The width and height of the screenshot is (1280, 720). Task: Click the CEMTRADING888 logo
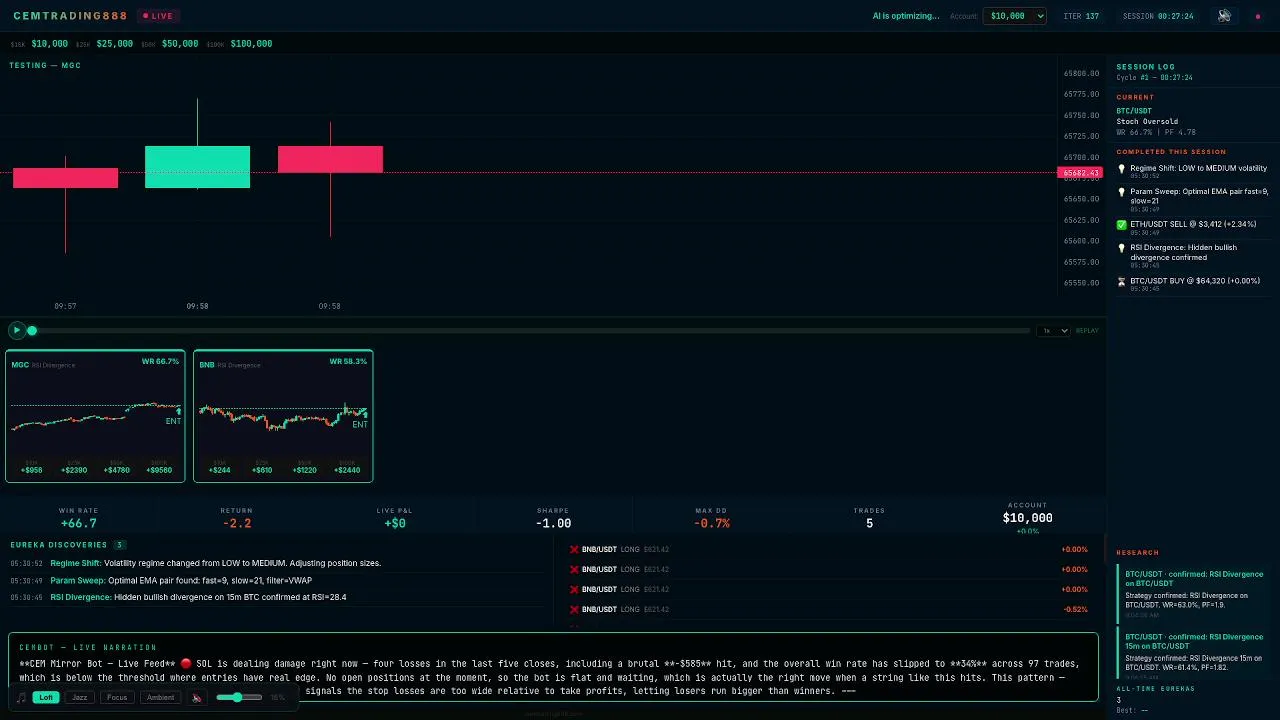[x=70, y=16]
